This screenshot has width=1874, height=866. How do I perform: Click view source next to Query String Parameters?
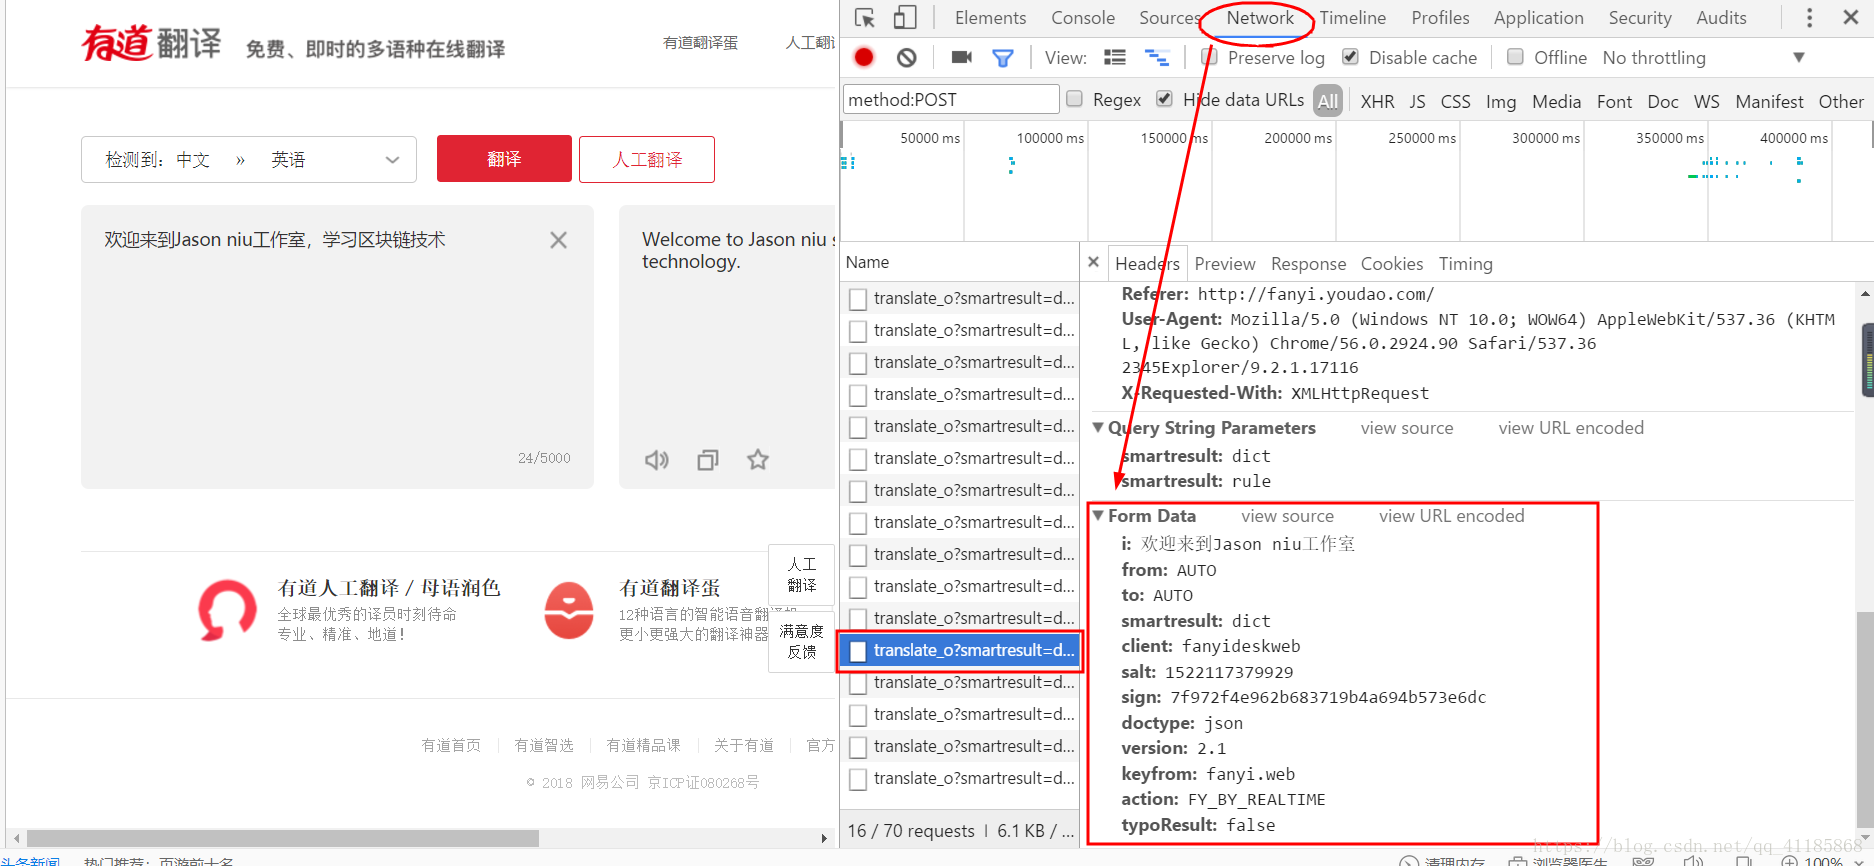coord(1406,428)
